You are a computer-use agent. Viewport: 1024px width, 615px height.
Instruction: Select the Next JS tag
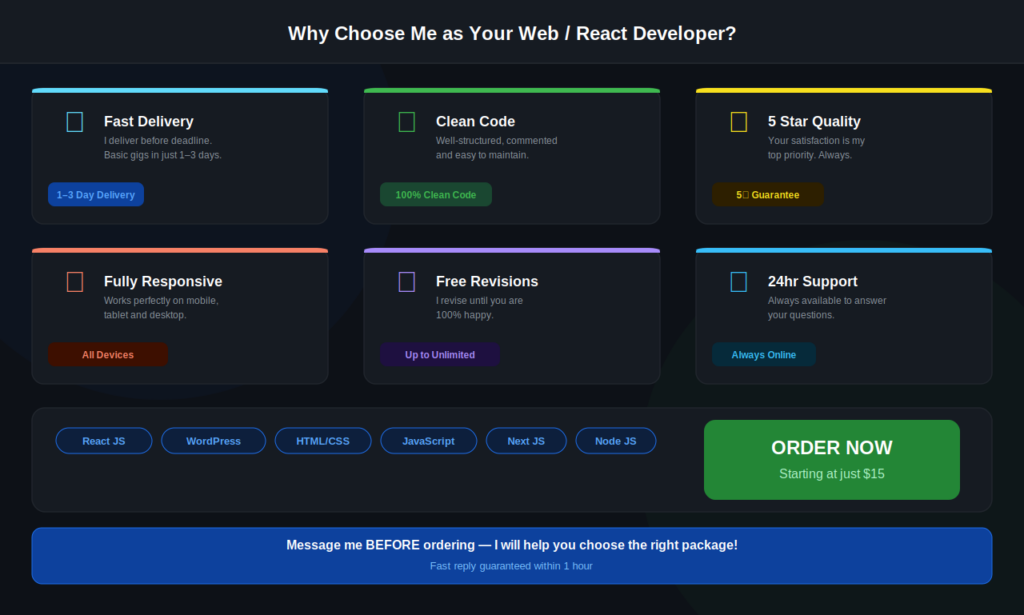pyautogui.click(x=526, y=441)
